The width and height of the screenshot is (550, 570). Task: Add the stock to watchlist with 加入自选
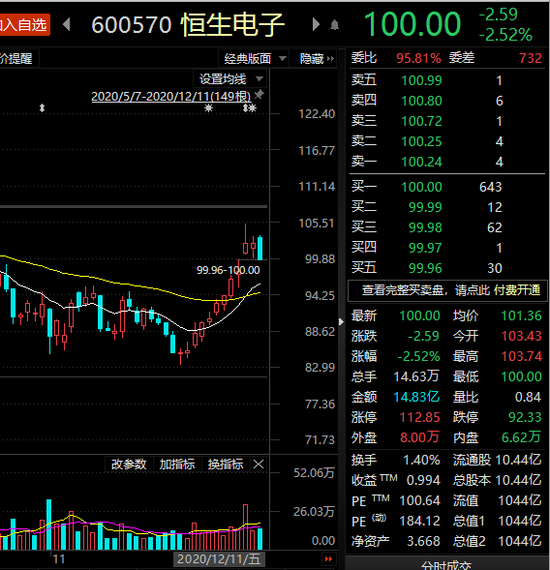pos(24,25)
